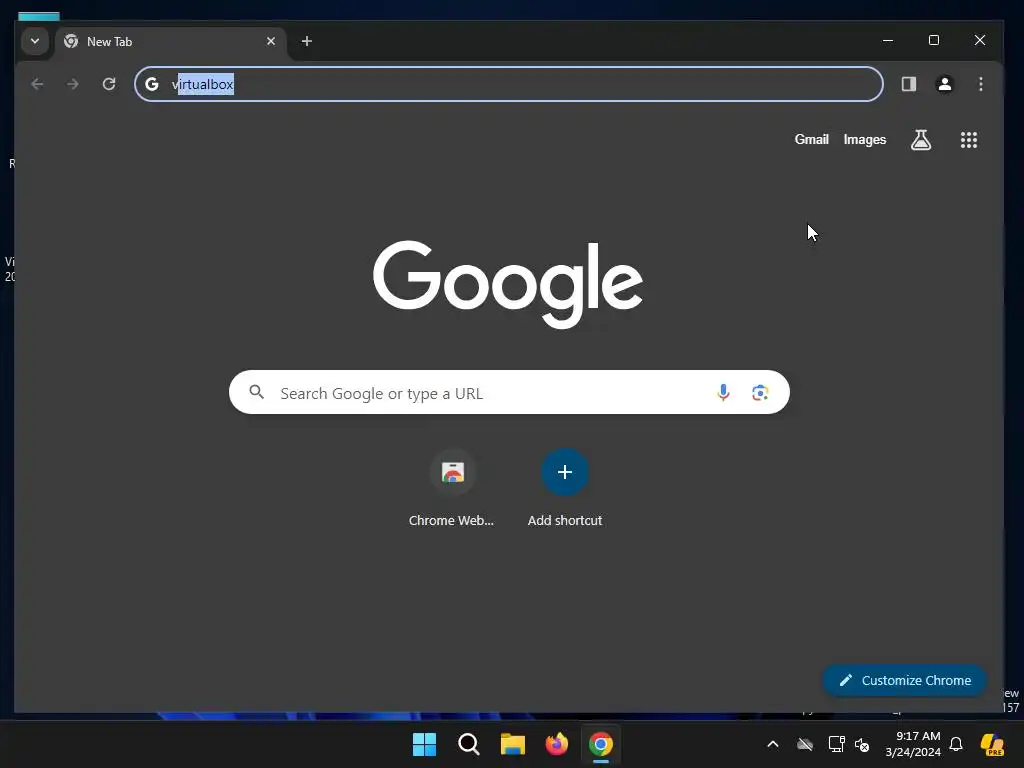Open a new tab with plus button
The width and height of the screenshot is (1024, 768).
click(x=306, y=41)
